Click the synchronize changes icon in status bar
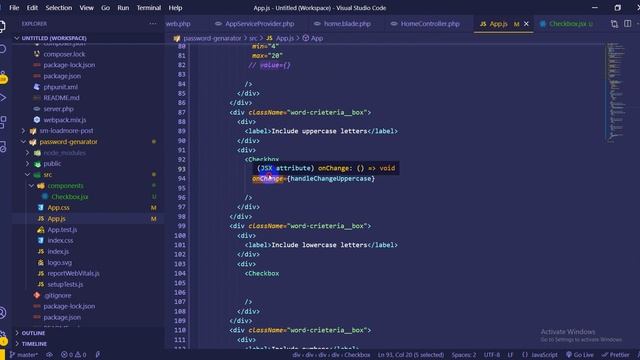Screen dimensions: 640x360 [49, 355]
